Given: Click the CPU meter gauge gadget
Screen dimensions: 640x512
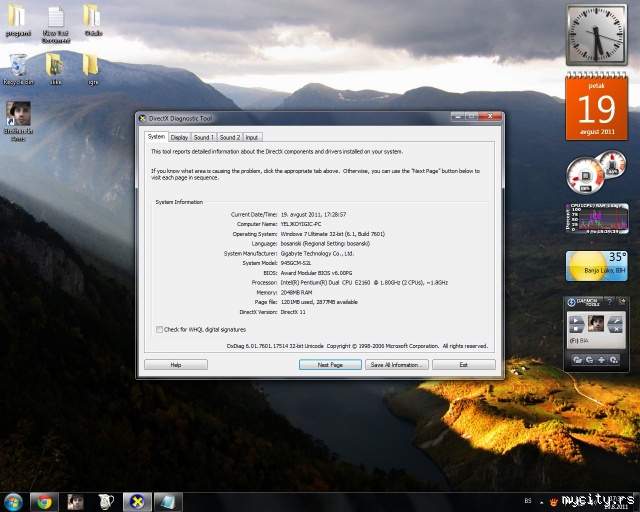Looking at the screenshot, I should 596,172.
